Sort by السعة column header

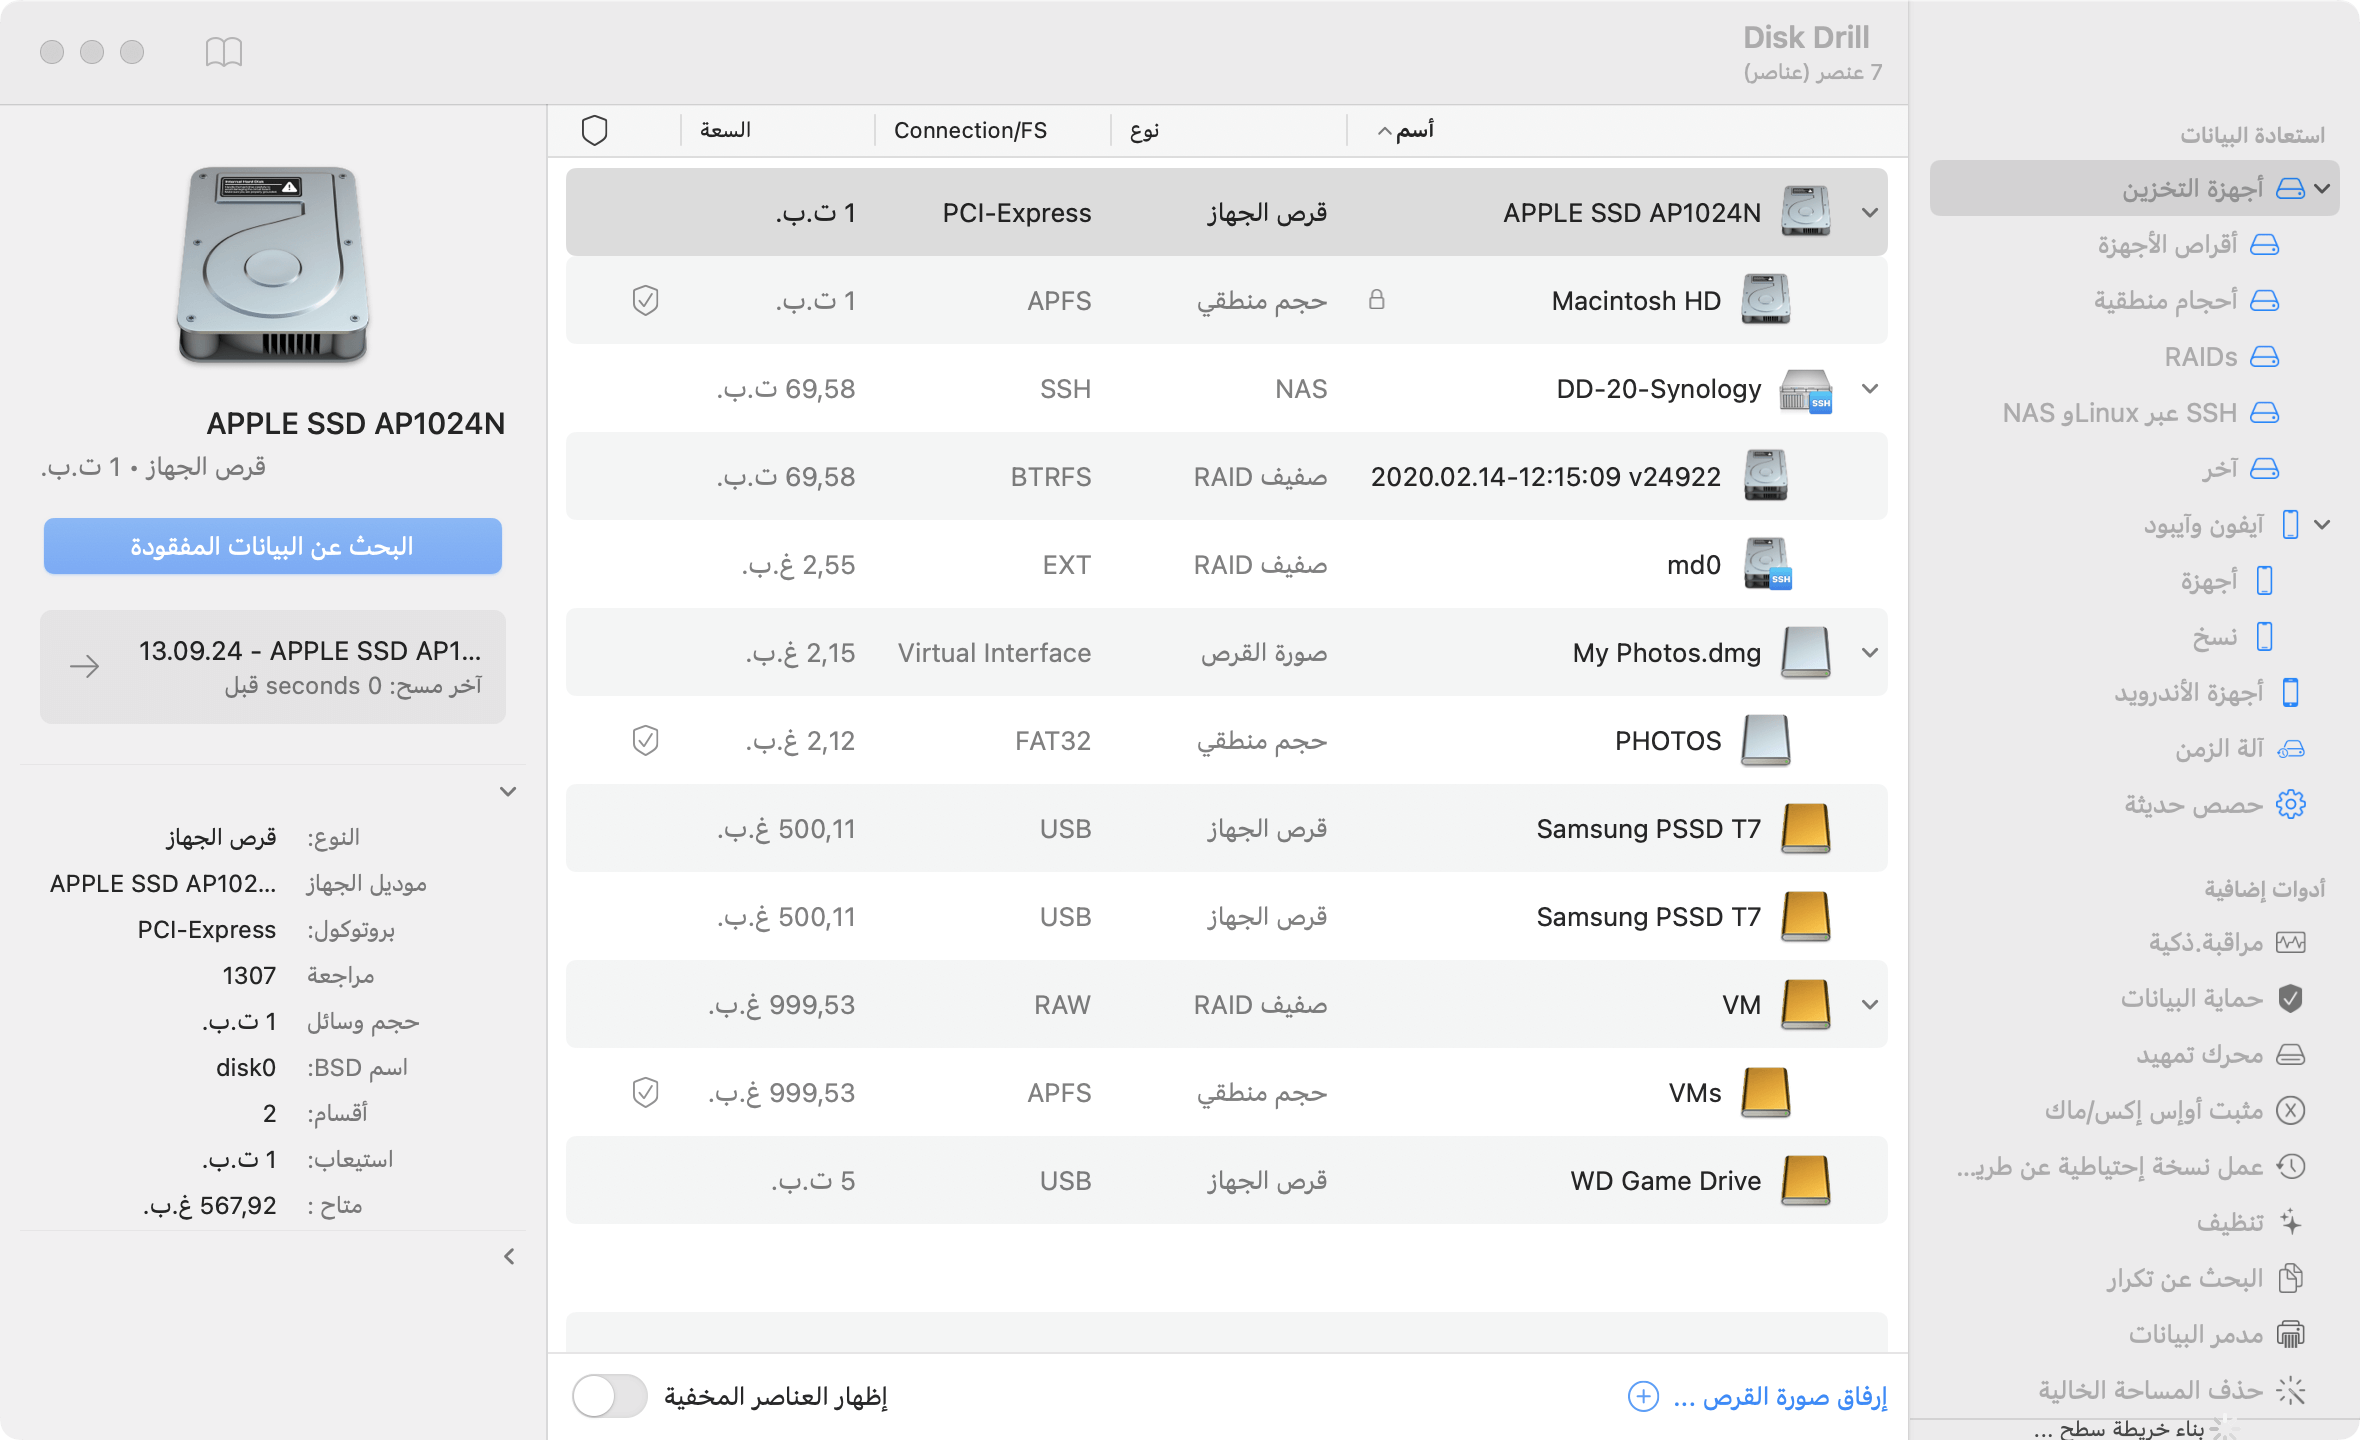725,130
